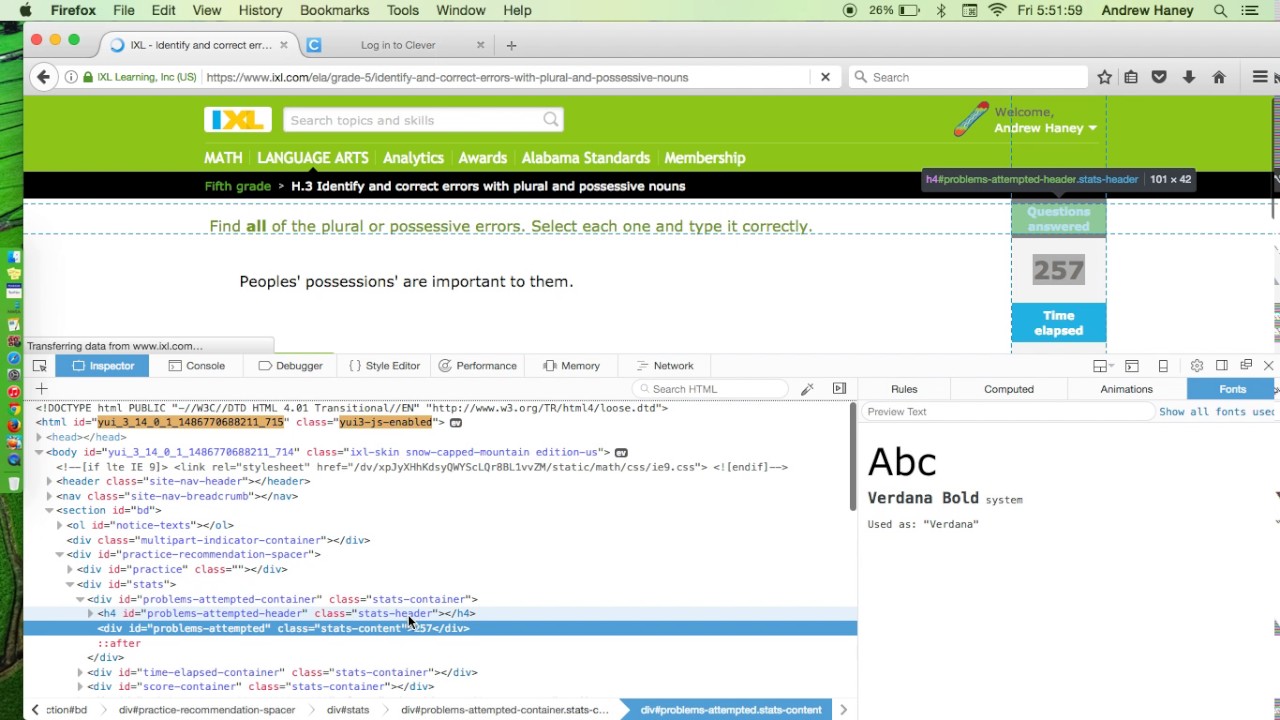The height and width of the screenshot is (720, 1280).
Task: Collapse the div stats node
Action: tap(69, 584)
